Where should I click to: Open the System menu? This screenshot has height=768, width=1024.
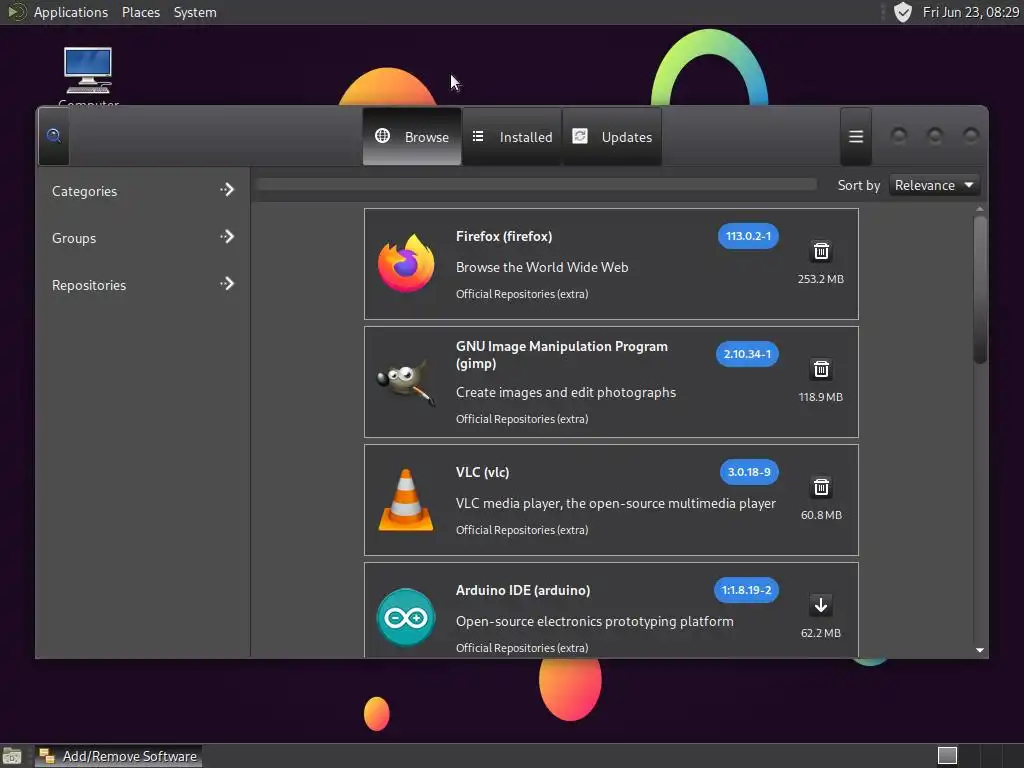point(195,12)
